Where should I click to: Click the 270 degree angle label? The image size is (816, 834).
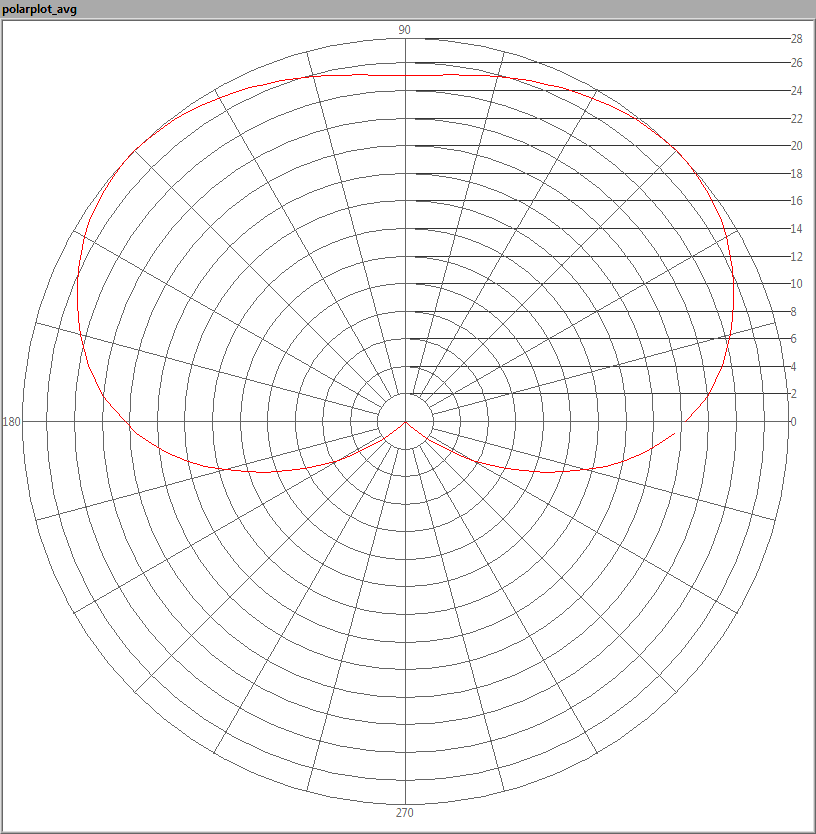pyautogui.click(x=405, y=813)
